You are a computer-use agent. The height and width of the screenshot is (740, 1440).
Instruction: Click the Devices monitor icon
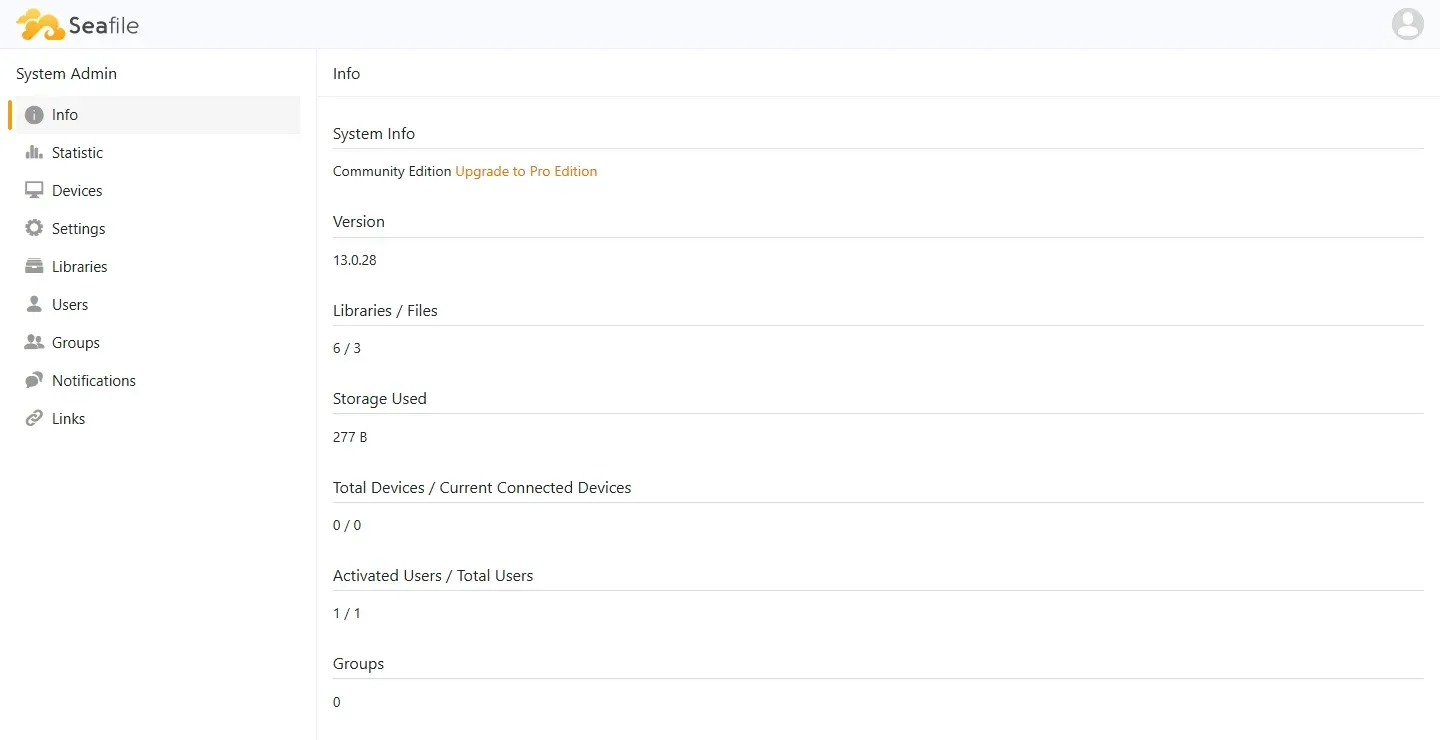point(34,191)
